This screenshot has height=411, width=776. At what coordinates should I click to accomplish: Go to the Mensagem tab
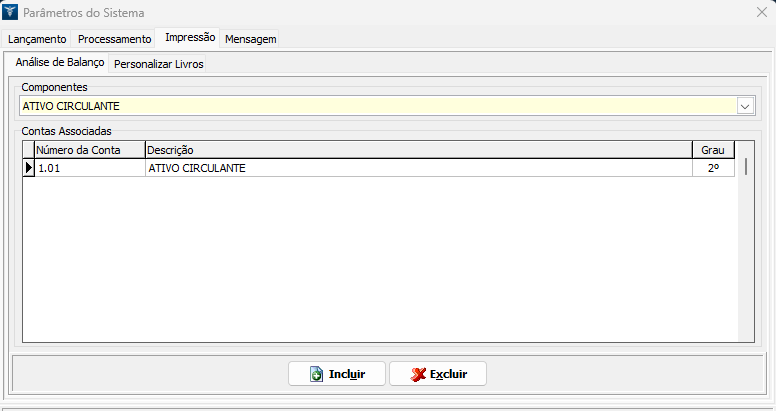[251, 39]
